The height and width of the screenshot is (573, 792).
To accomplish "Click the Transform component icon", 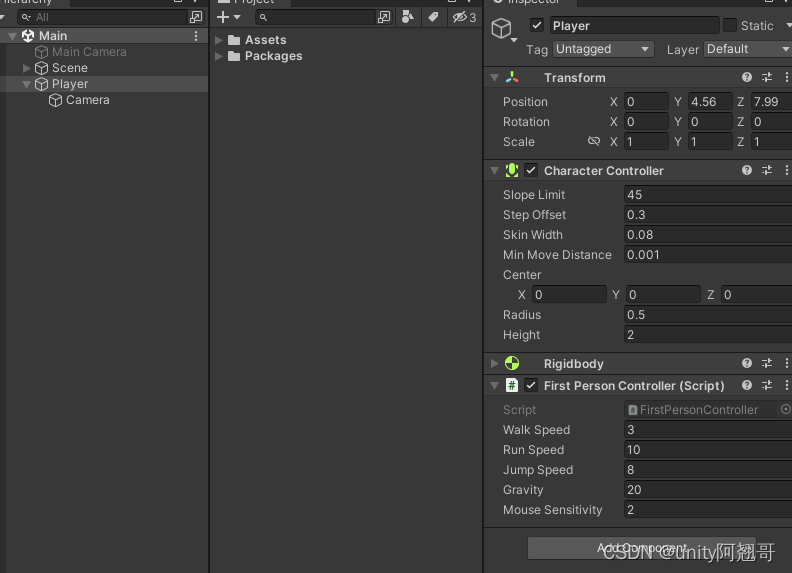I will coord(512,77).
